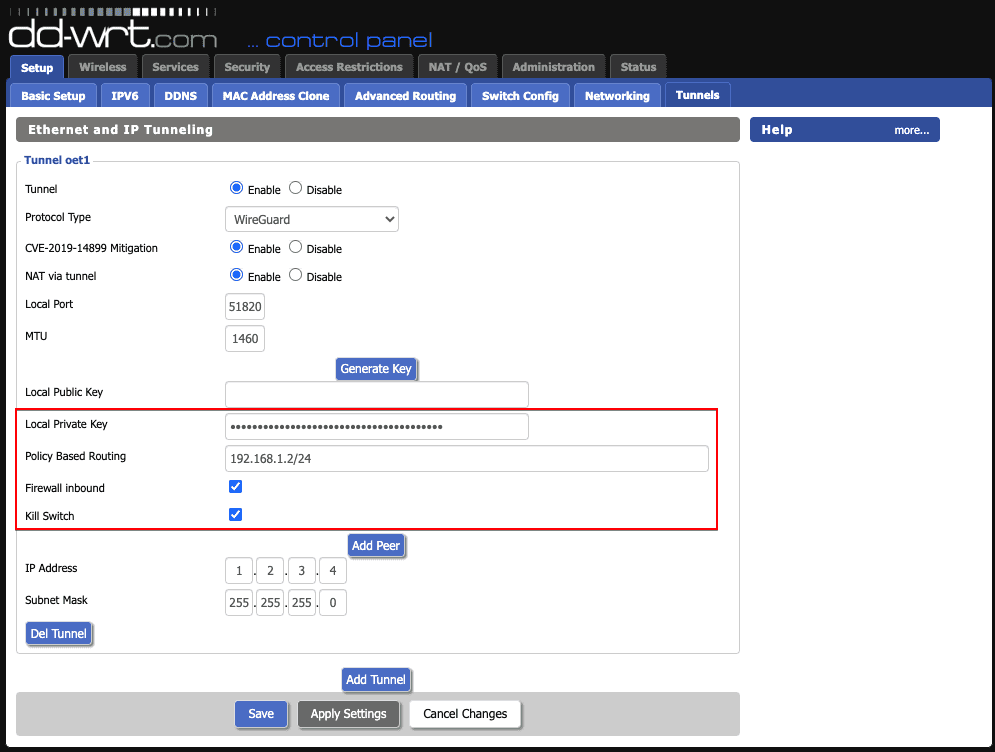This screenshot has width=995, height=752.
Task: Disable the Tunnel radio option
Action: (296, 188)
